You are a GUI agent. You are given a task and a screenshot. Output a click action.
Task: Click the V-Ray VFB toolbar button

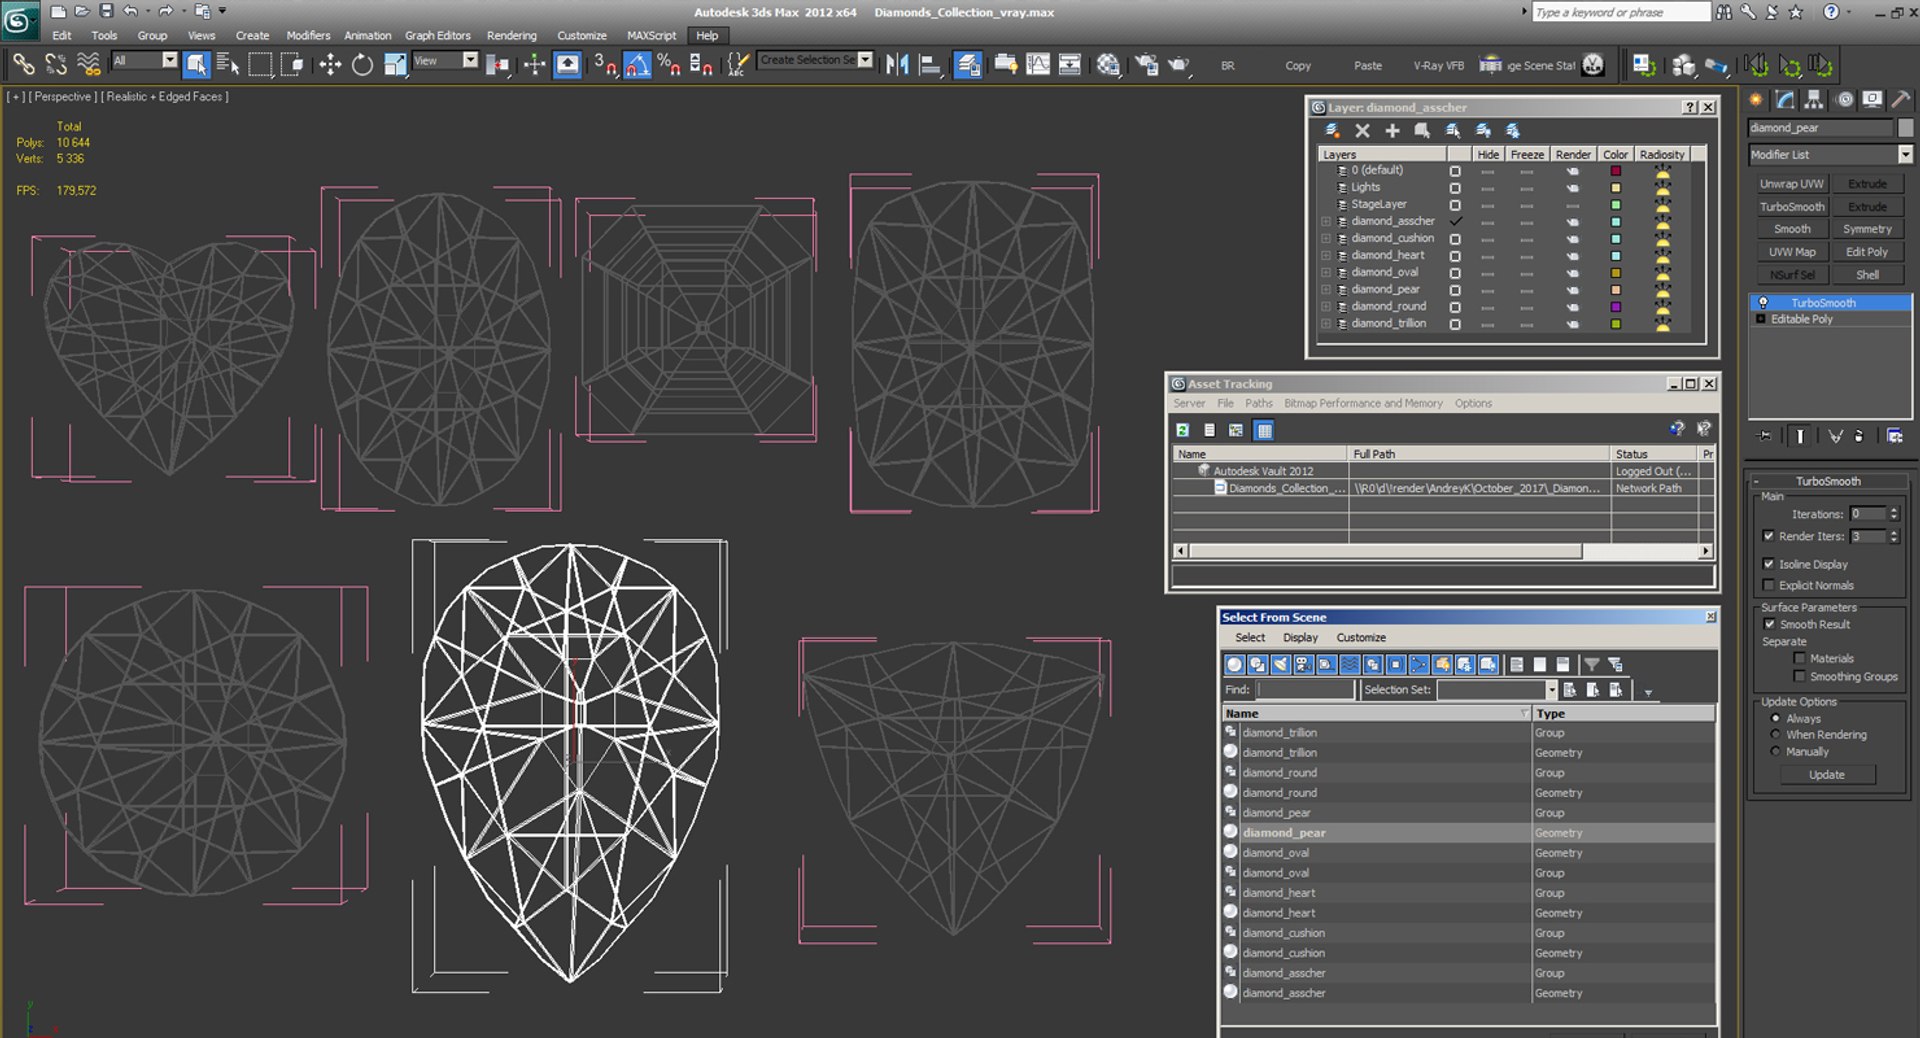(1438, 66)
